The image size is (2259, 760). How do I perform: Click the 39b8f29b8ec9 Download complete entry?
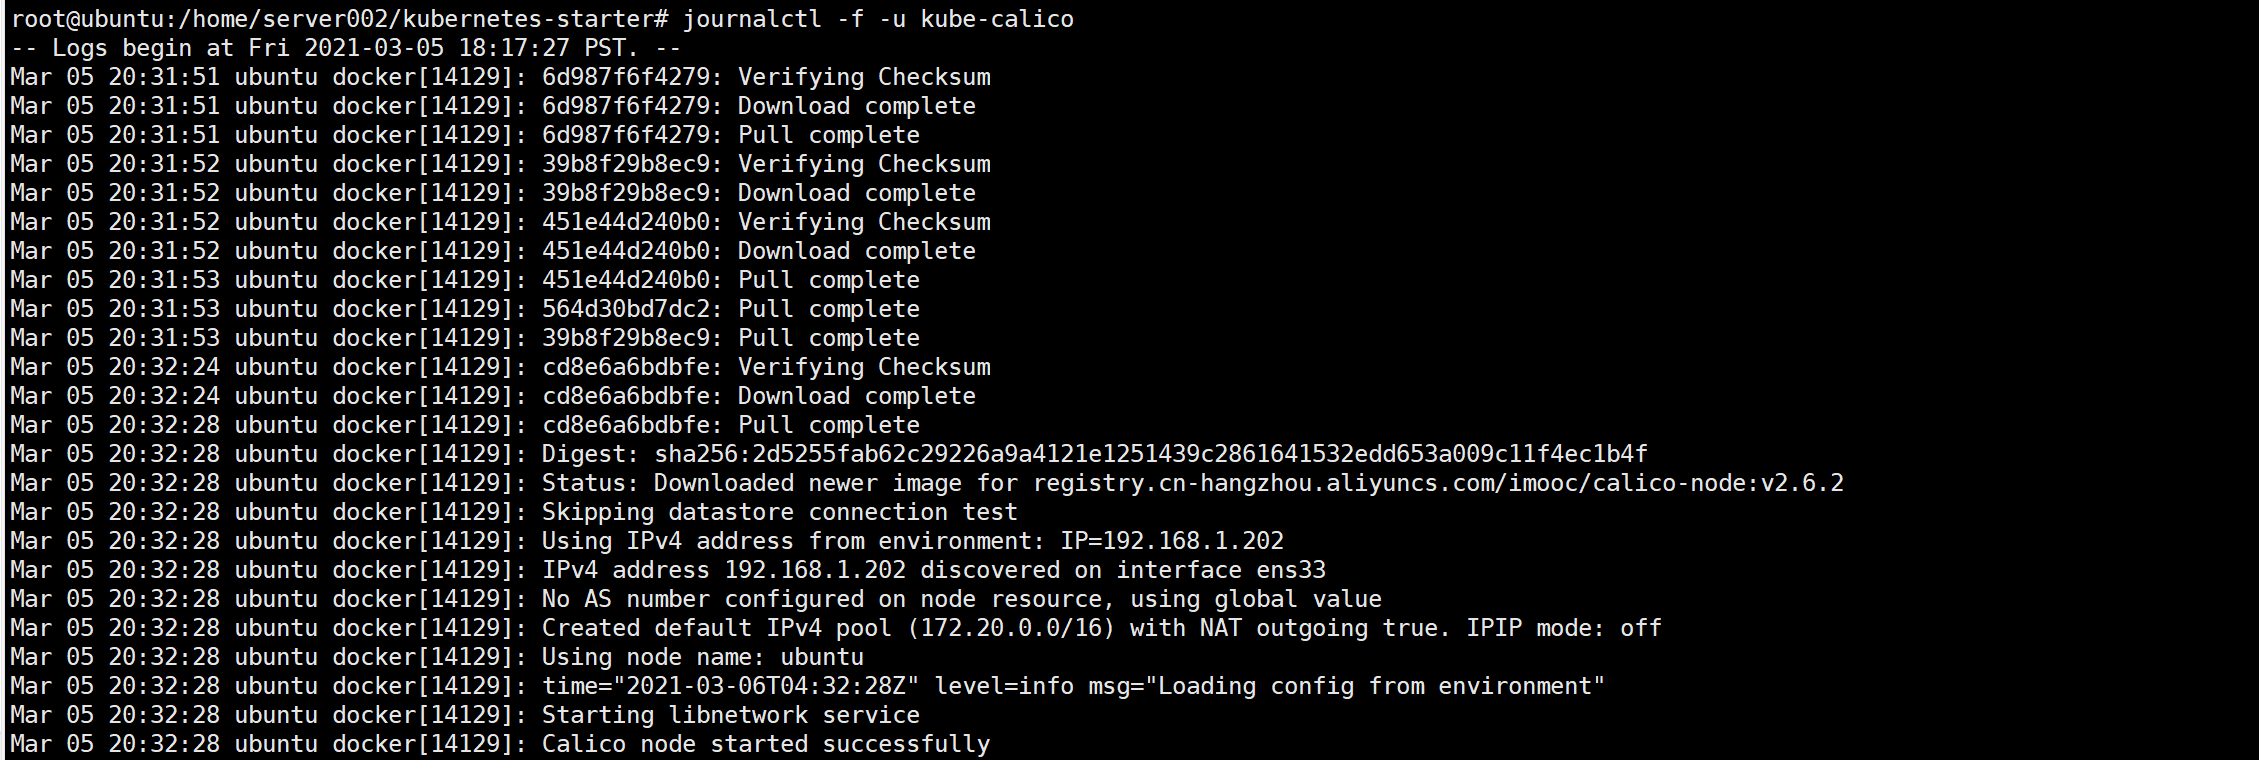coord(758,193)
